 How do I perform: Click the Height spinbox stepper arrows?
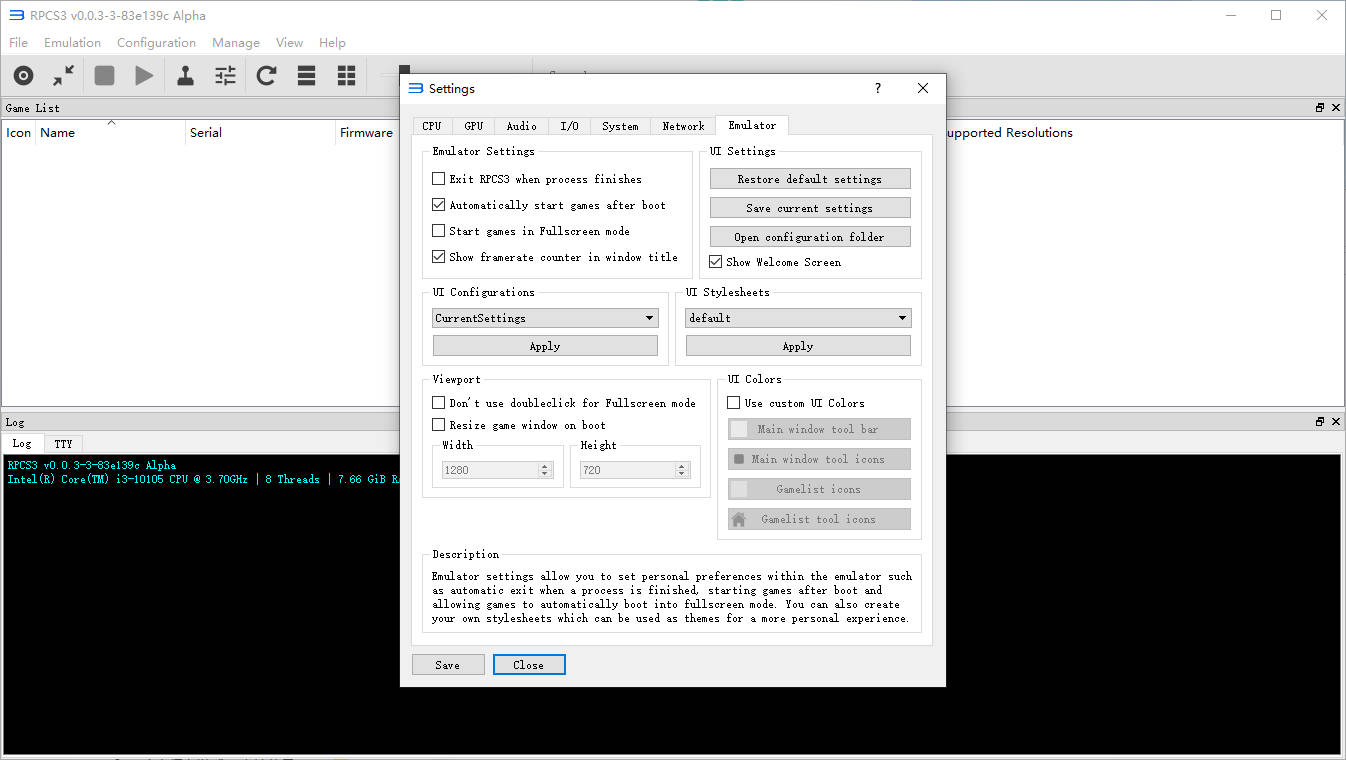tap(682, 470)
